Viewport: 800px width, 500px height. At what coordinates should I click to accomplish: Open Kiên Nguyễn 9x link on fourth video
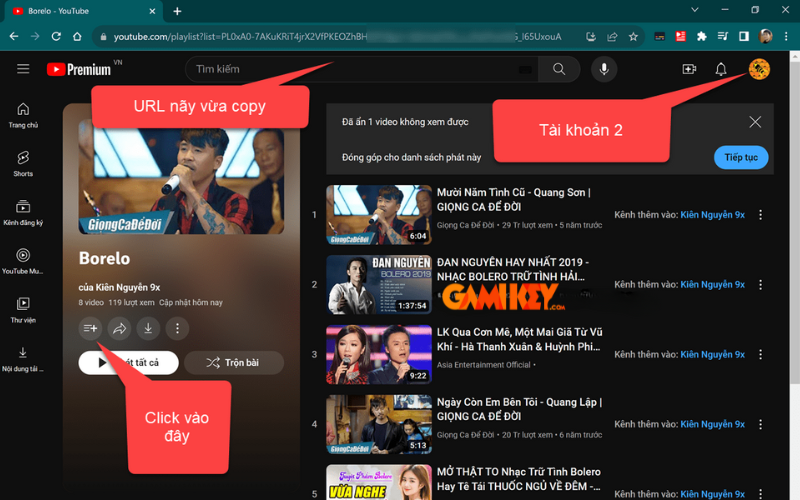tap(713, 424)
